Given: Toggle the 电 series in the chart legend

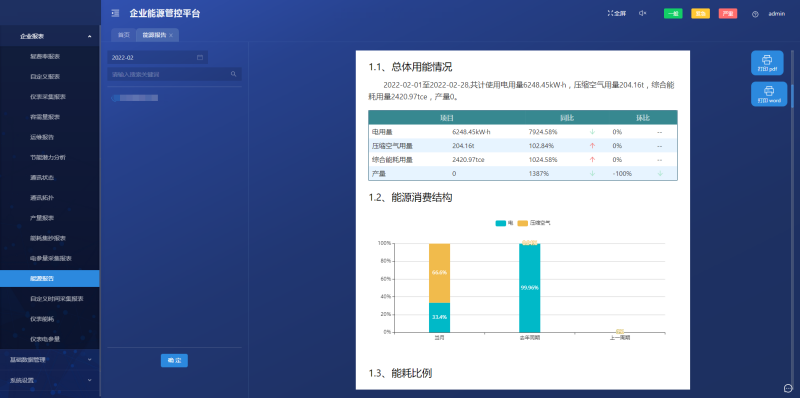Looking at the screenshot, I should pyautogui.click(x=505, y=223).
